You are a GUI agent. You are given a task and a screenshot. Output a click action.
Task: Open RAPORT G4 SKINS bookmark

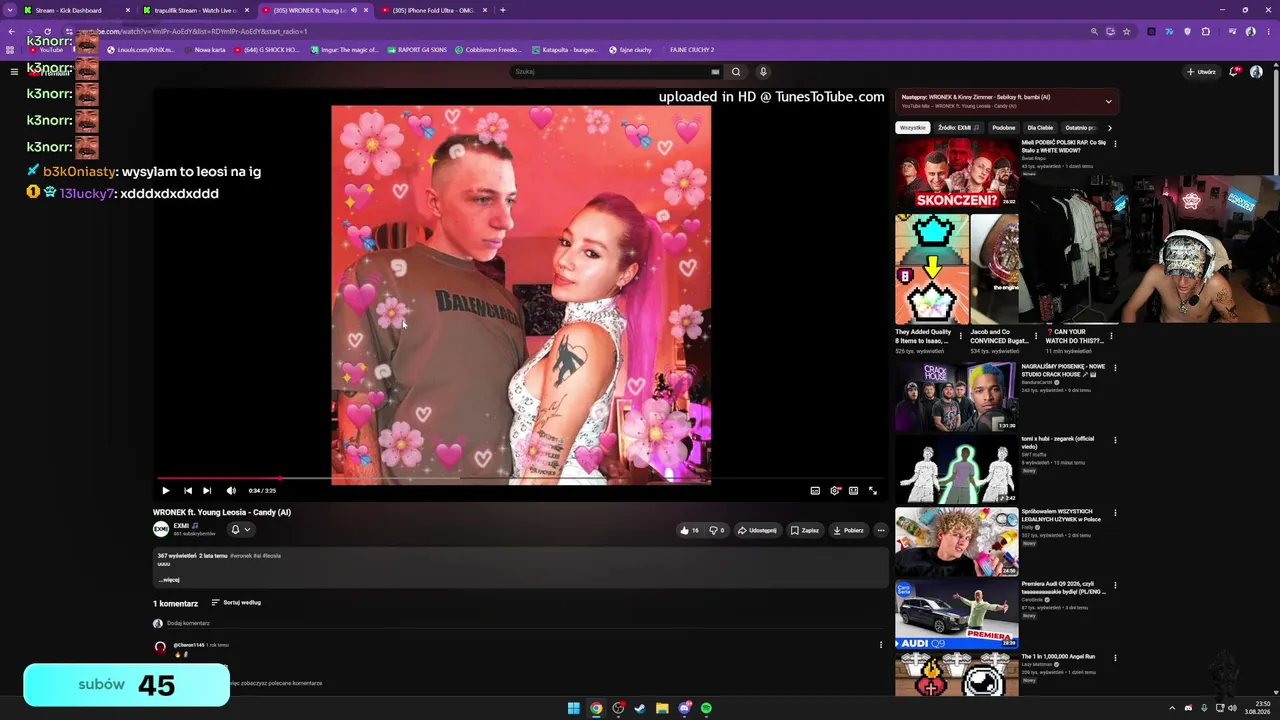click(x=416, y=50)
